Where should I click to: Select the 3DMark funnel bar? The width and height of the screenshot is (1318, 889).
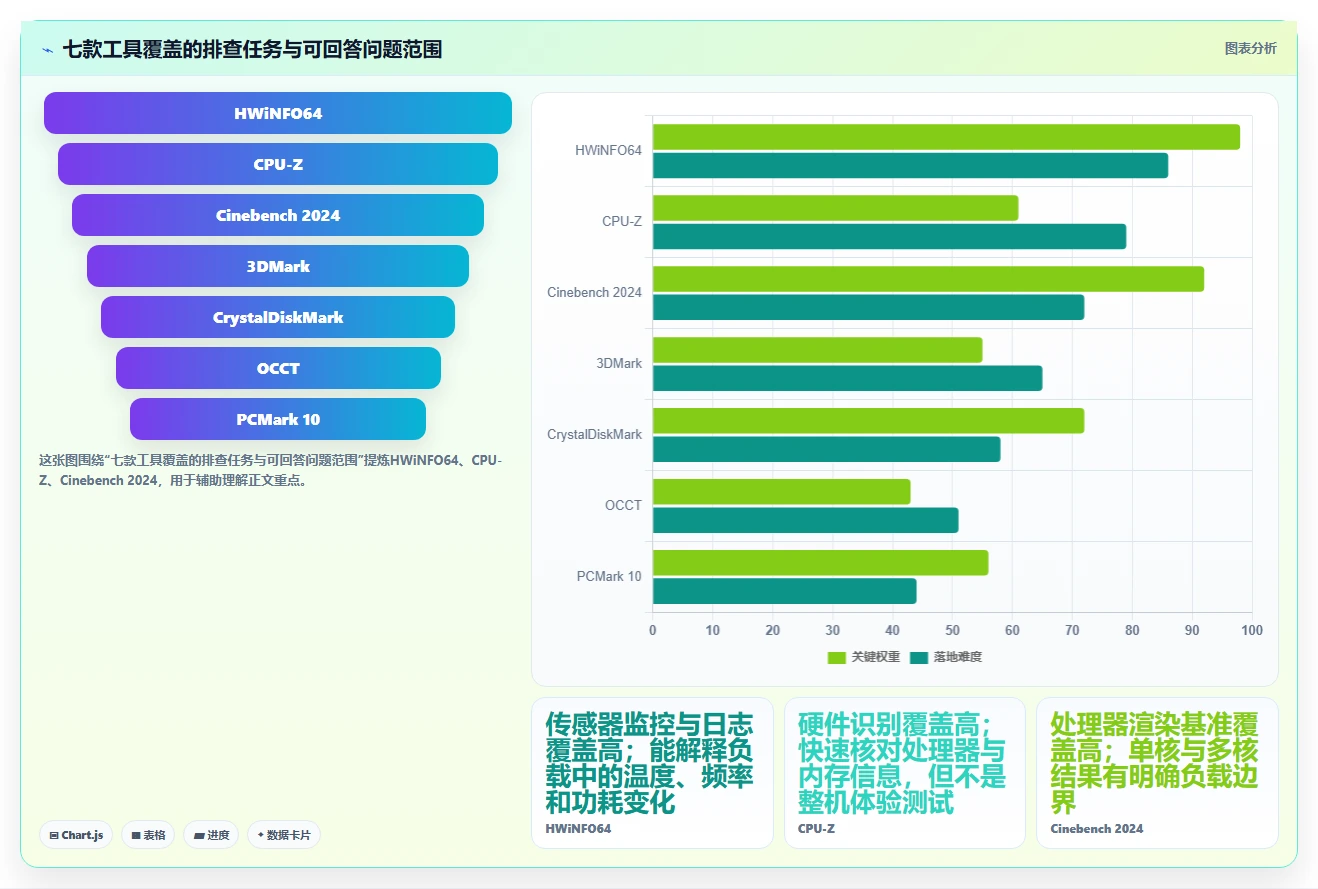tap(278, 266)
